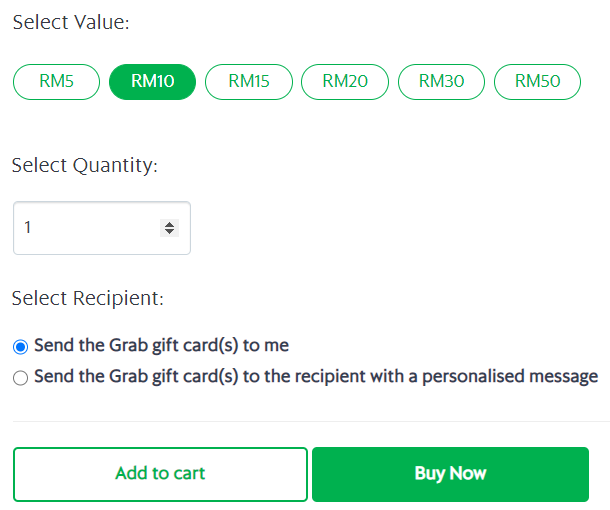610x510 pixels.
Task: Select the RM5 gift card value
Action: pyautogui.click(x=57, y=82)
